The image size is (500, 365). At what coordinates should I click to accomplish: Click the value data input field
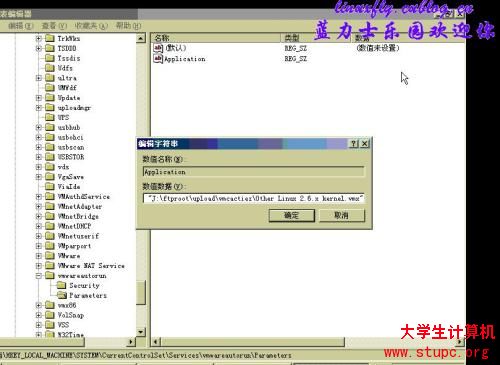253,198
